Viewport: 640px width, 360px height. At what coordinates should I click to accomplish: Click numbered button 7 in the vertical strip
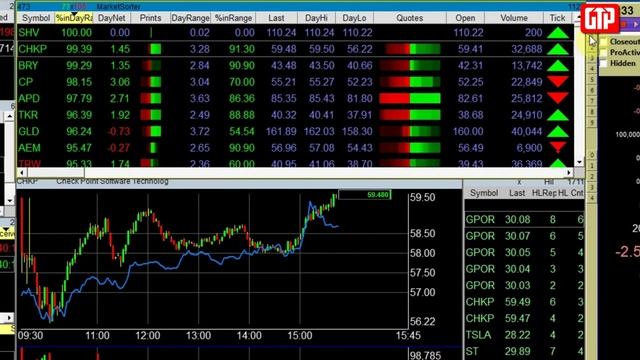coord(592,101)
